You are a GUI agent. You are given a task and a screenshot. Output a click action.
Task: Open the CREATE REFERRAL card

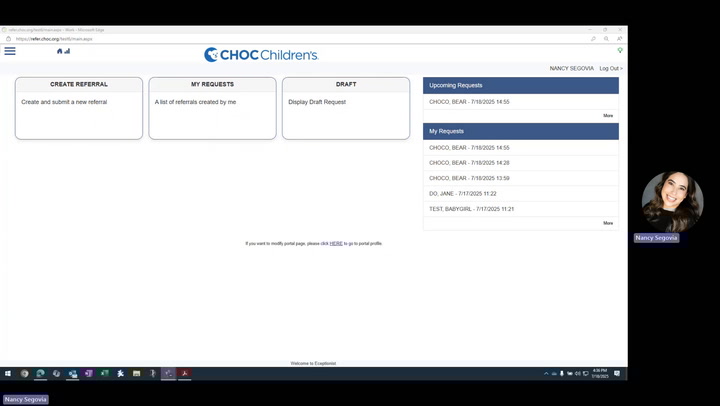tap(79, 108)
